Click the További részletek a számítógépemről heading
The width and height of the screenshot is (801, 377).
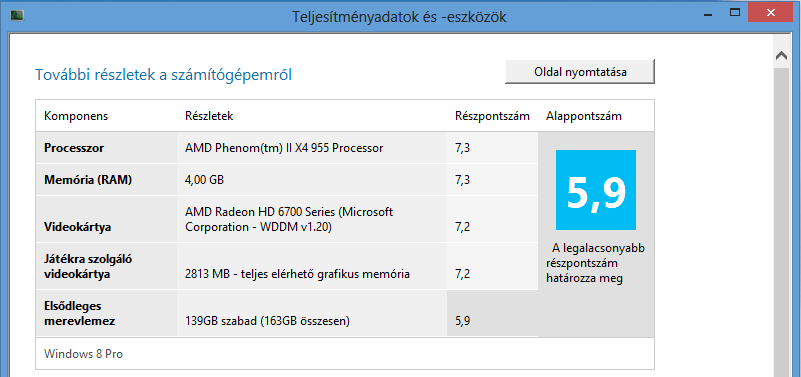pyautogui.click(x=163, y=75)
